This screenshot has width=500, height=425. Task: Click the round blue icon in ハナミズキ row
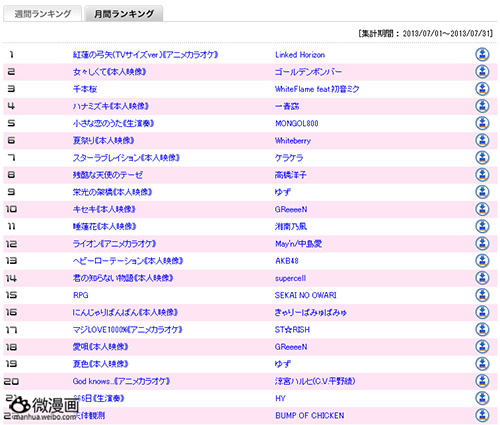482,106
